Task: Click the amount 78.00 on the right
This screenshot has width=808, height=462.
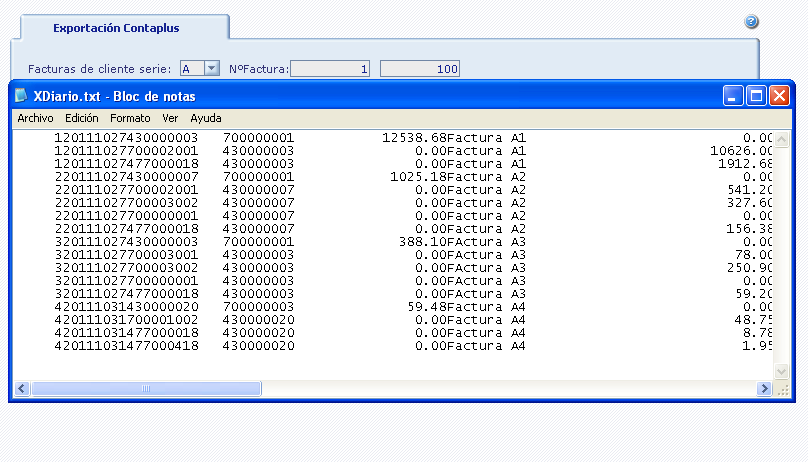Action: (x=753, y=255)
